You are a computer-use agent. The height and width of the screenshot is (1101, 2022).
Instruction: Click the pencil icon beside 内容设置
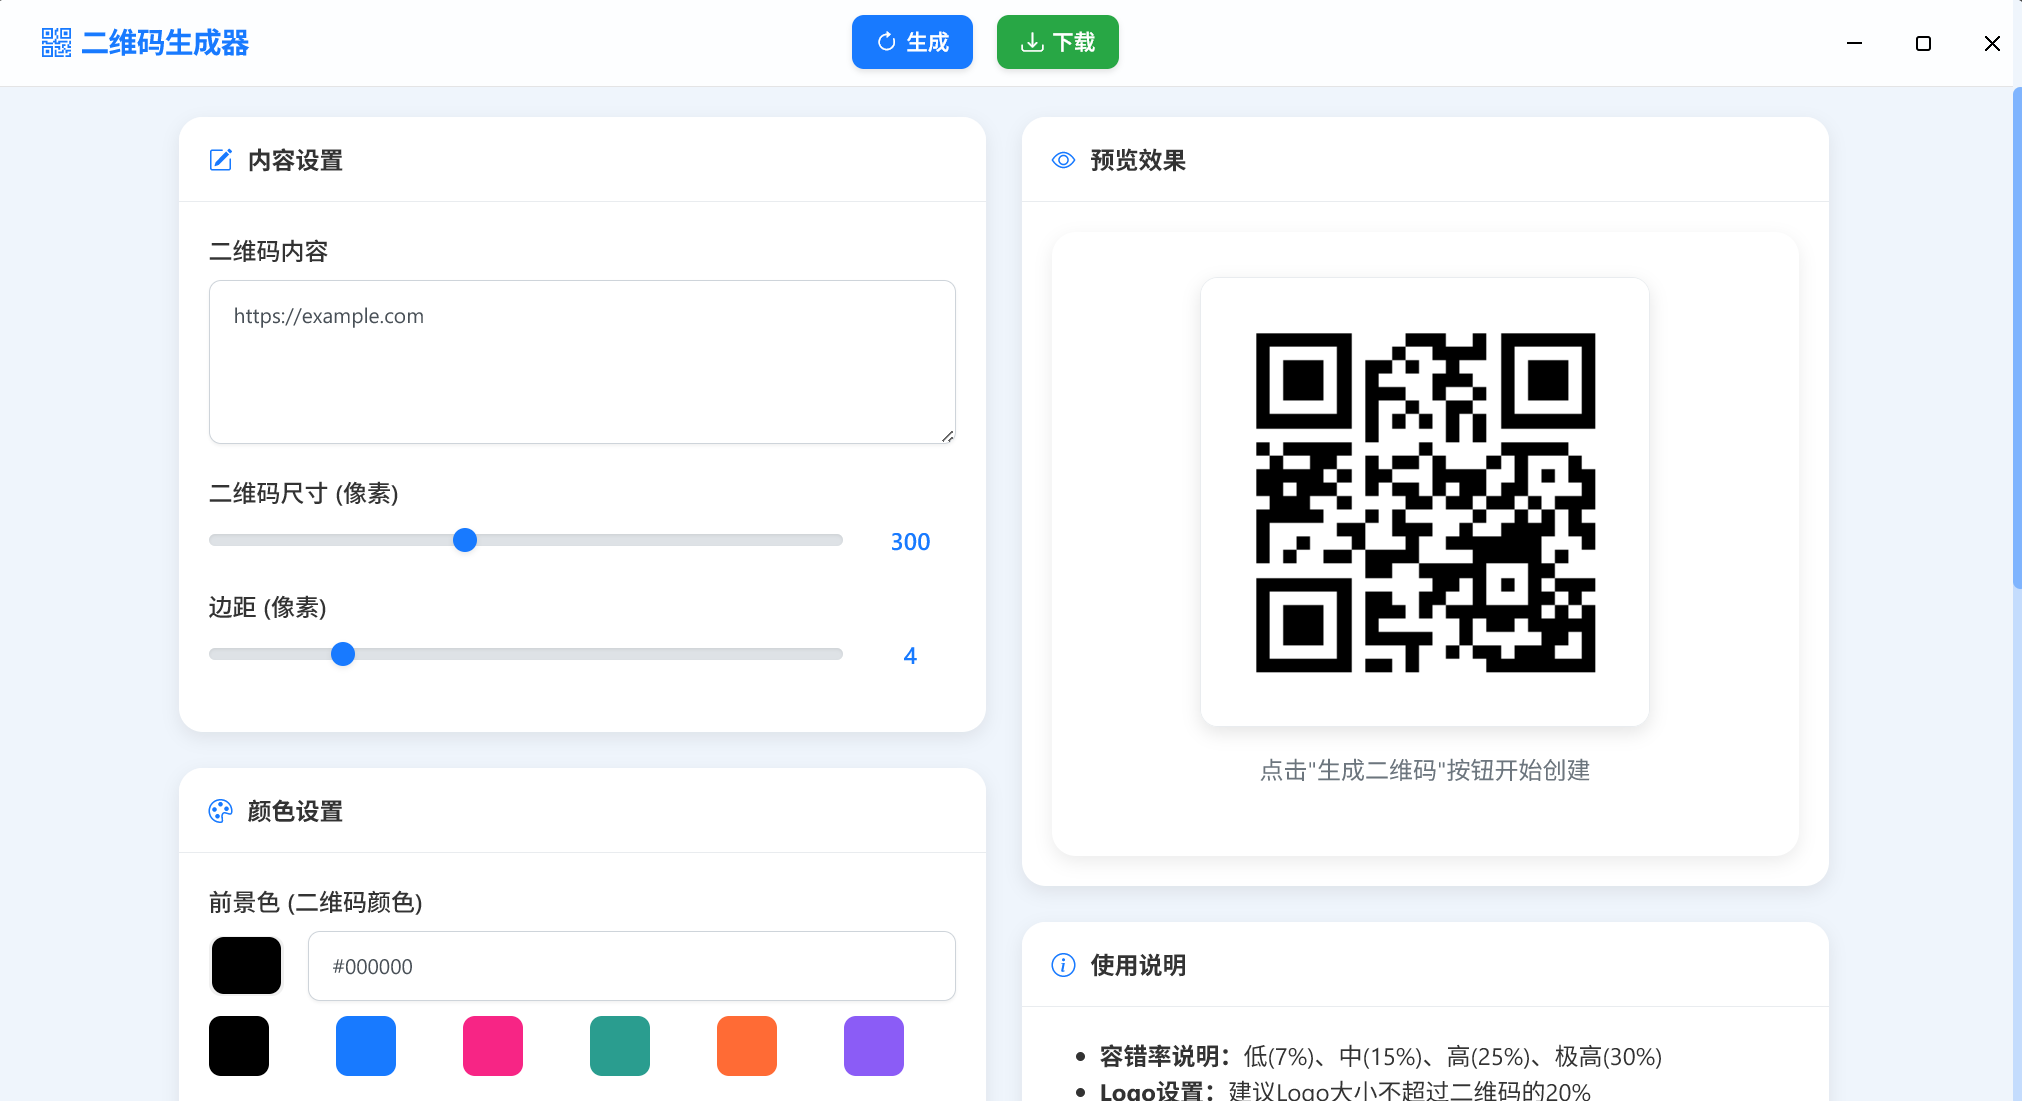221,159
